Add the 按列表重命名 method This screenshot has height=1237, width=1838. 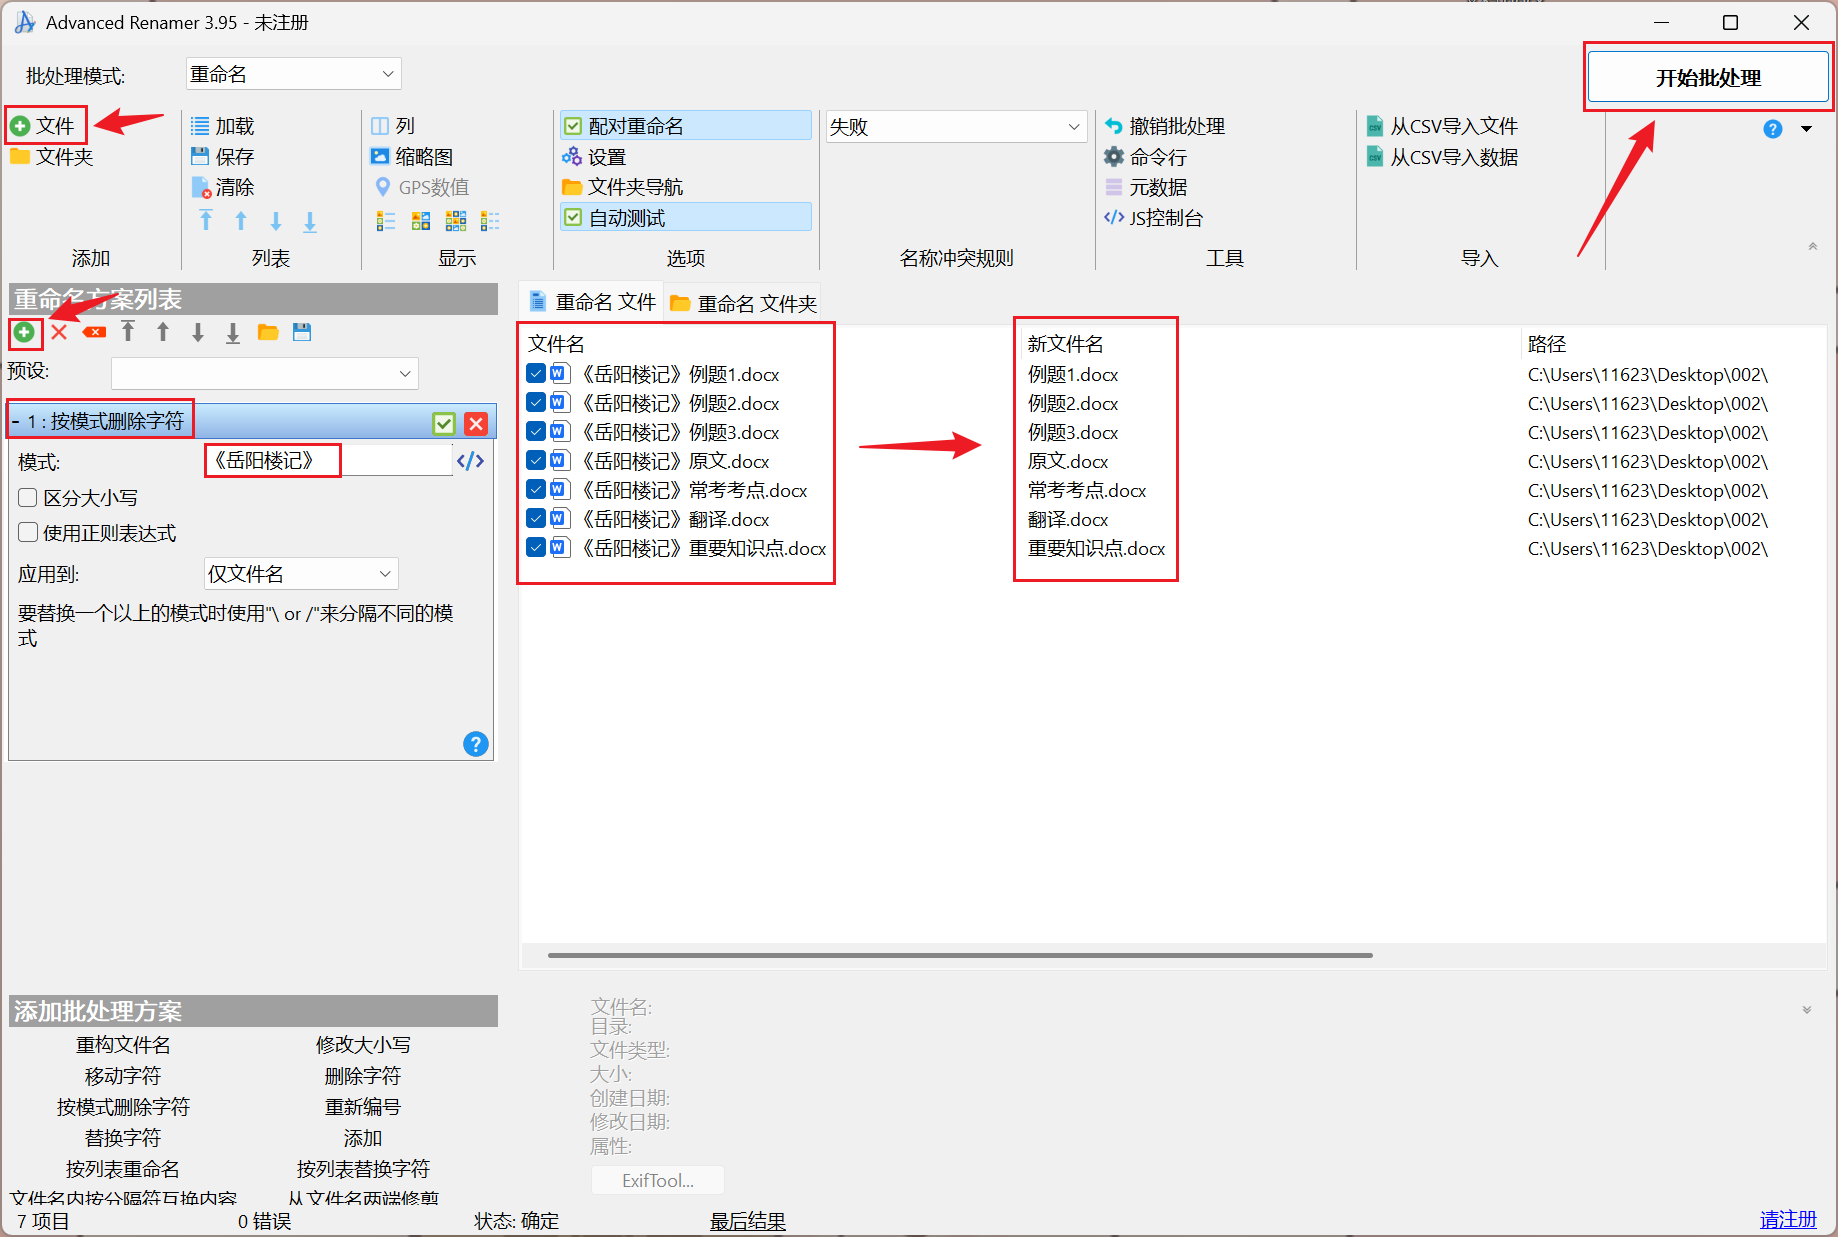(123, 1169)
